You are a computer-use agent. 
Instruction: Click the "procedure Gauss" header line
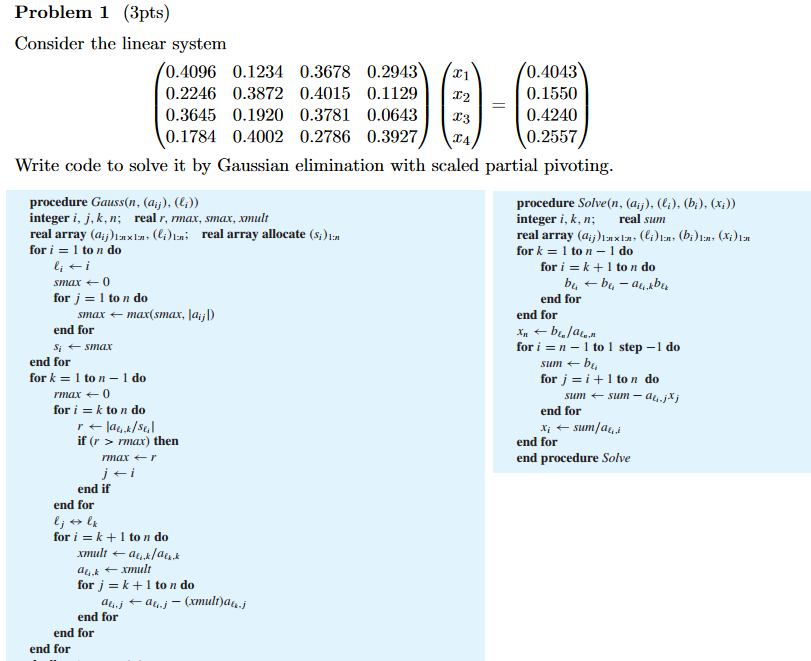114,202
